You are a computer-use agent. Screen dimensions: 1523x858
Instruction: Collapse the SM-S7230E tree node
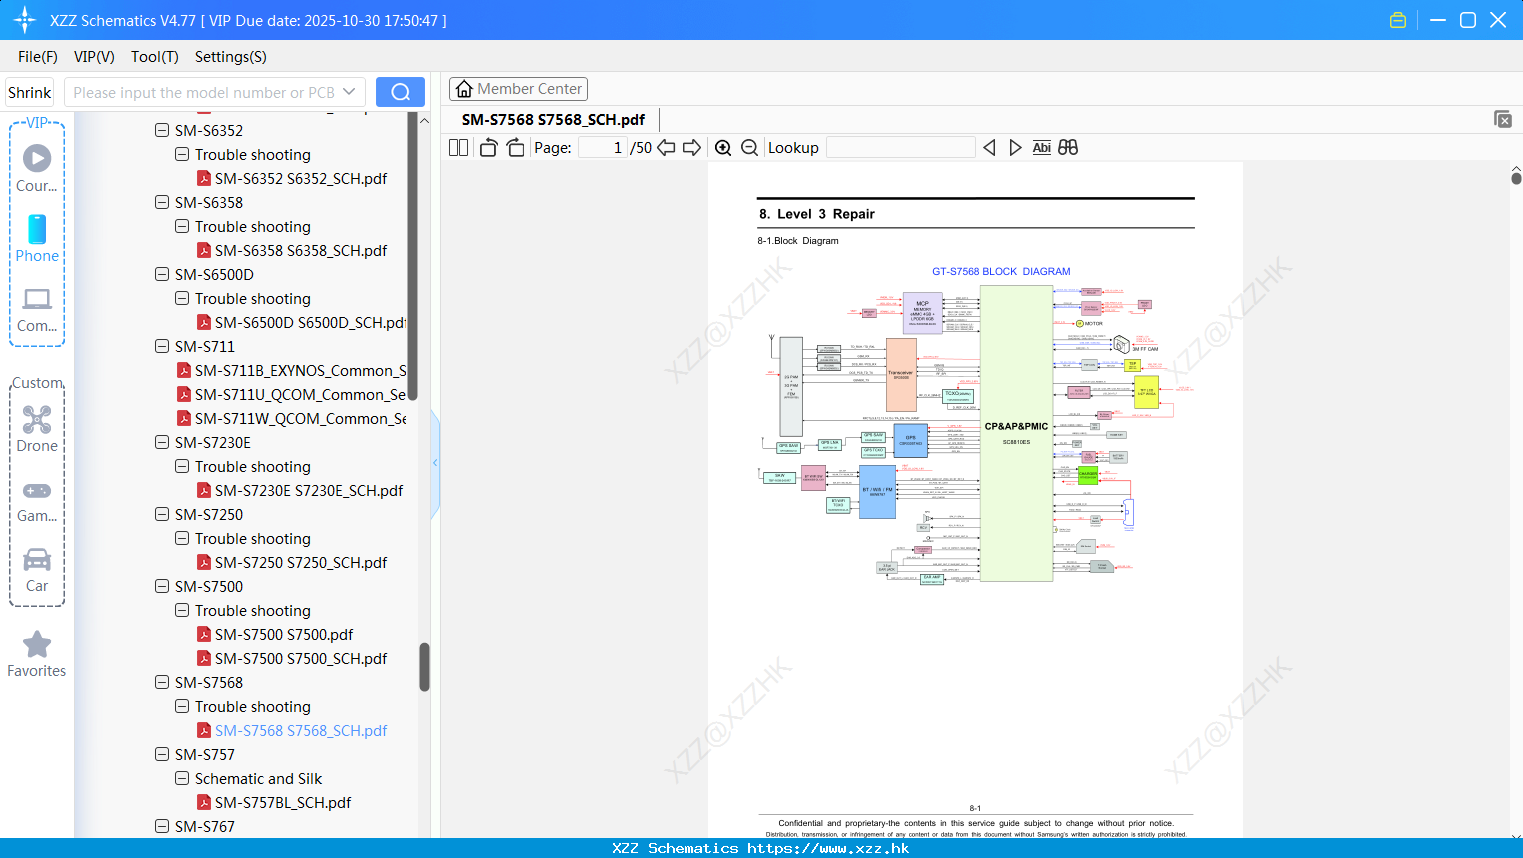coord(162,442)
